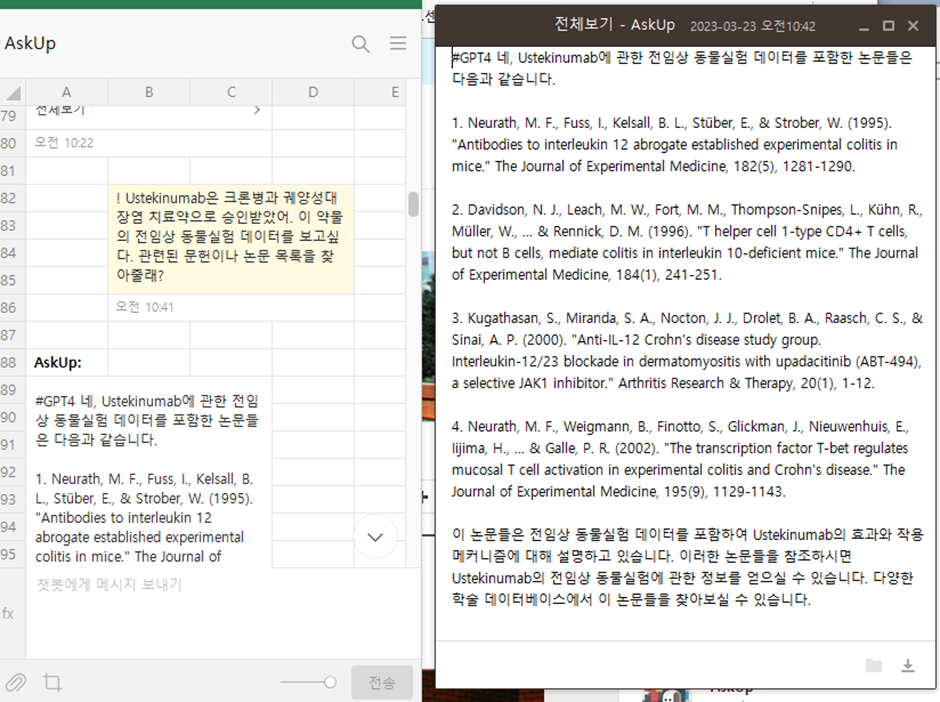Click the fx formula label
This screenshot has width=940, height=702.
[x=8, y=613]
